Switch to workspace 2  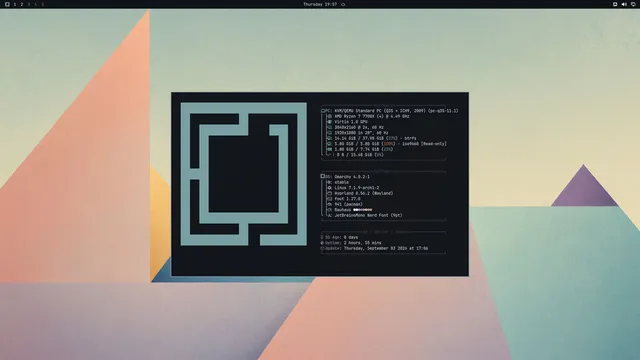point(22,4)
